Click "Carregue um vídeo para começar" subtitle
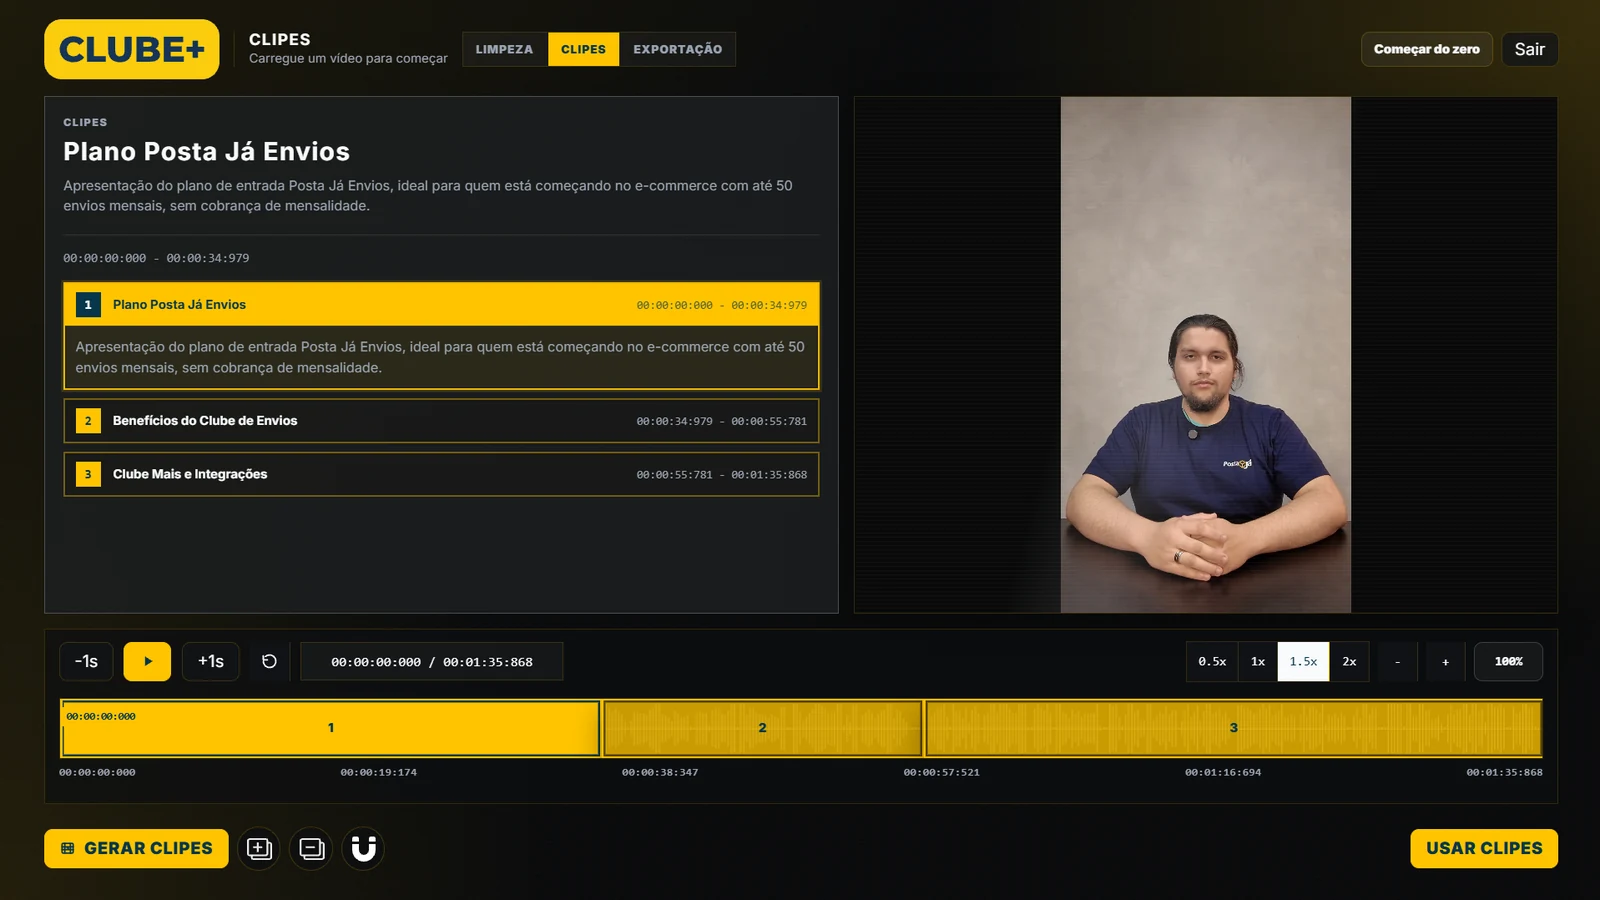 (348, 59)
